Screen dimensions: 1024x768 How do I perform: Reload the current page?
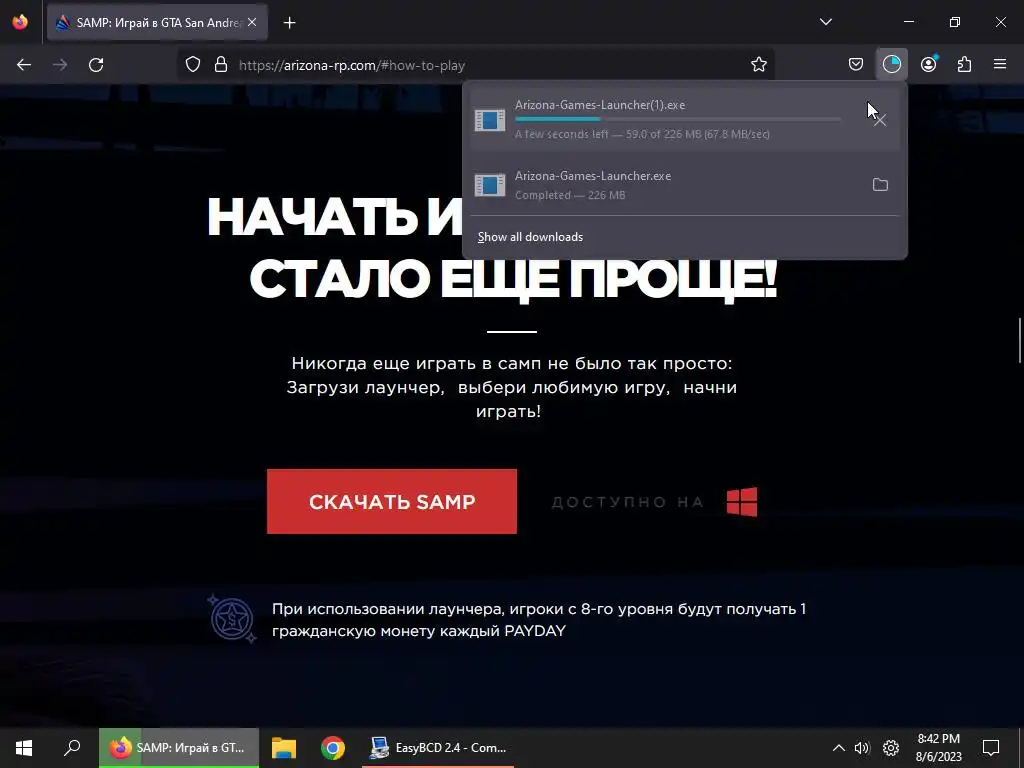click(96, 65)
